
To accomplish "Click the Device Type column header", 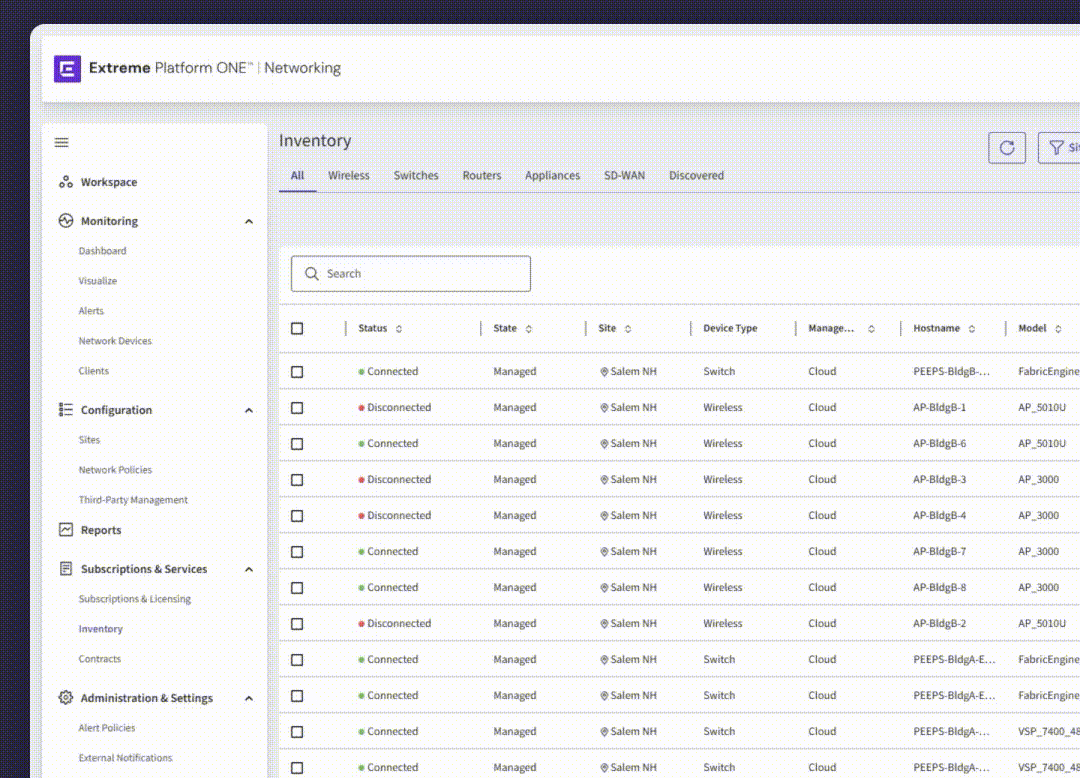I will pyautogui.click(x=730, y=328).
